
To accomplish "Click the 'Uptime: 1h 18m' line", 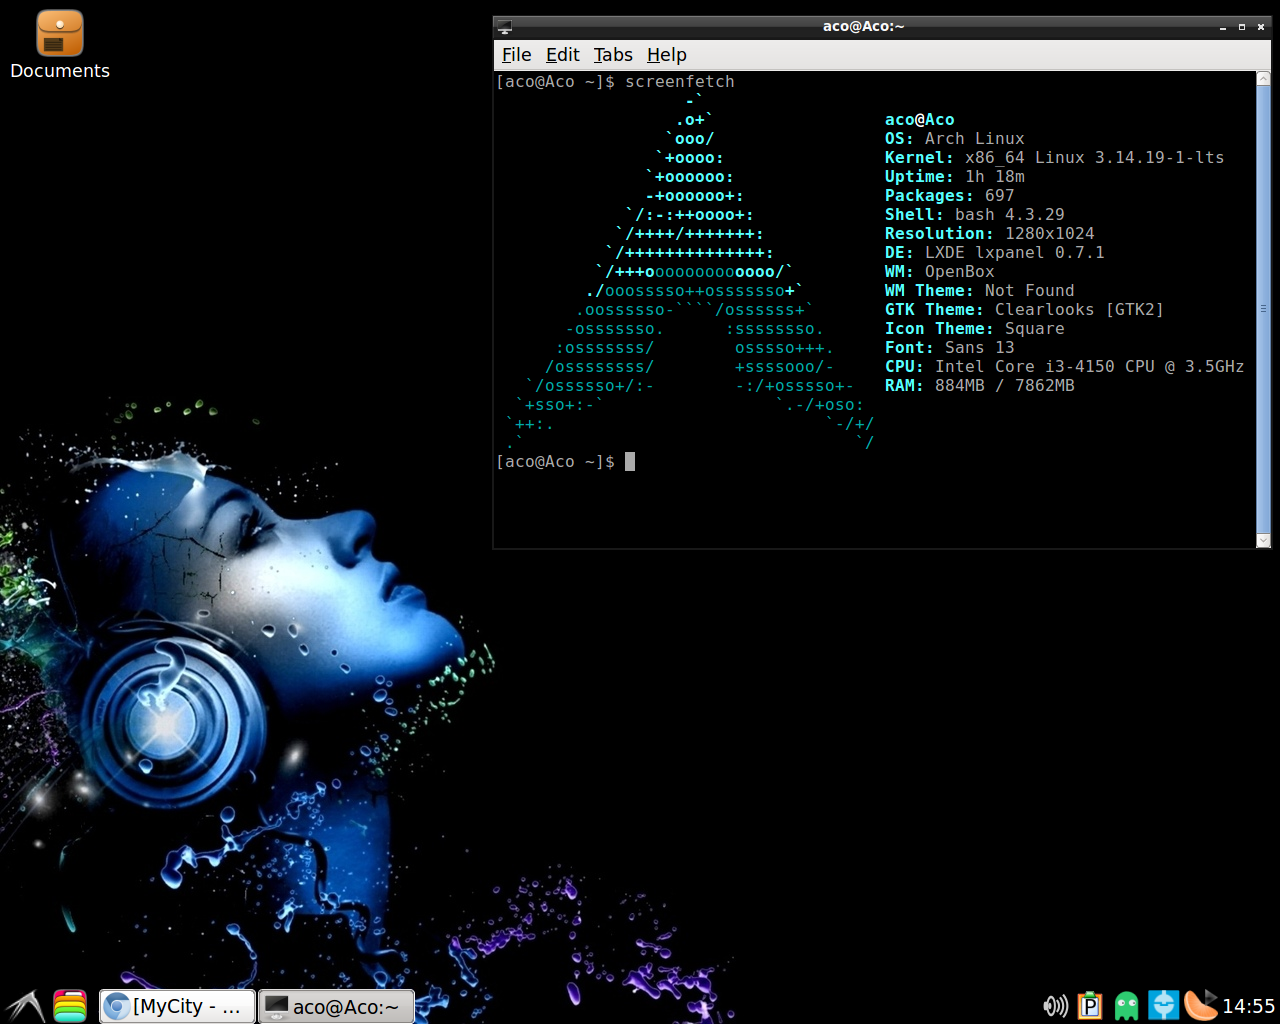I will (955, 177).
